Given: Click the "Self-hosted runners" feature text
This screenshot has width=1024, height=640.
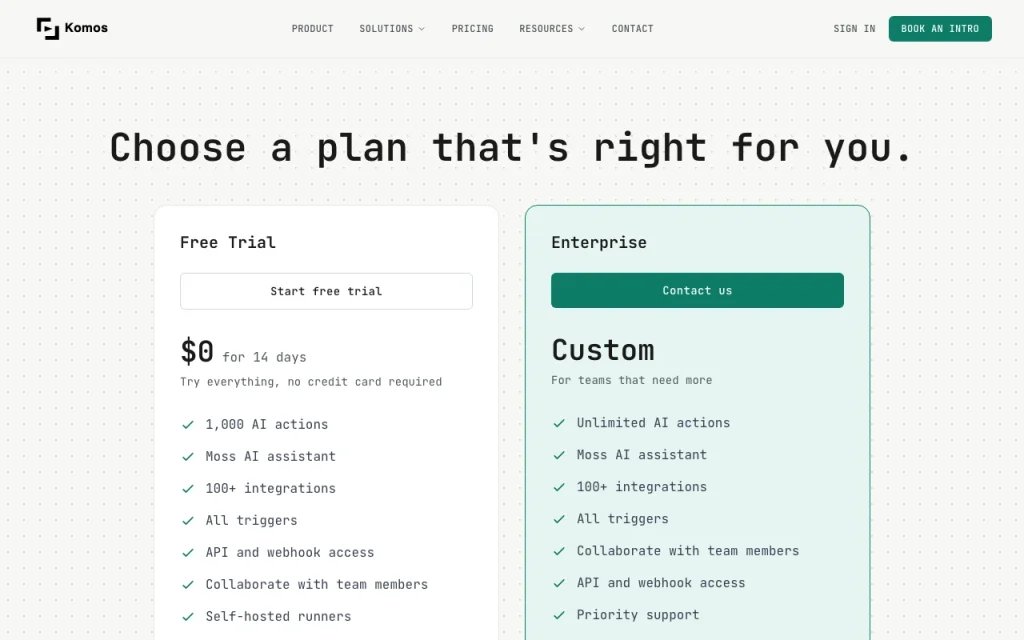Looking at the screenshot, I should click(278, 616).
